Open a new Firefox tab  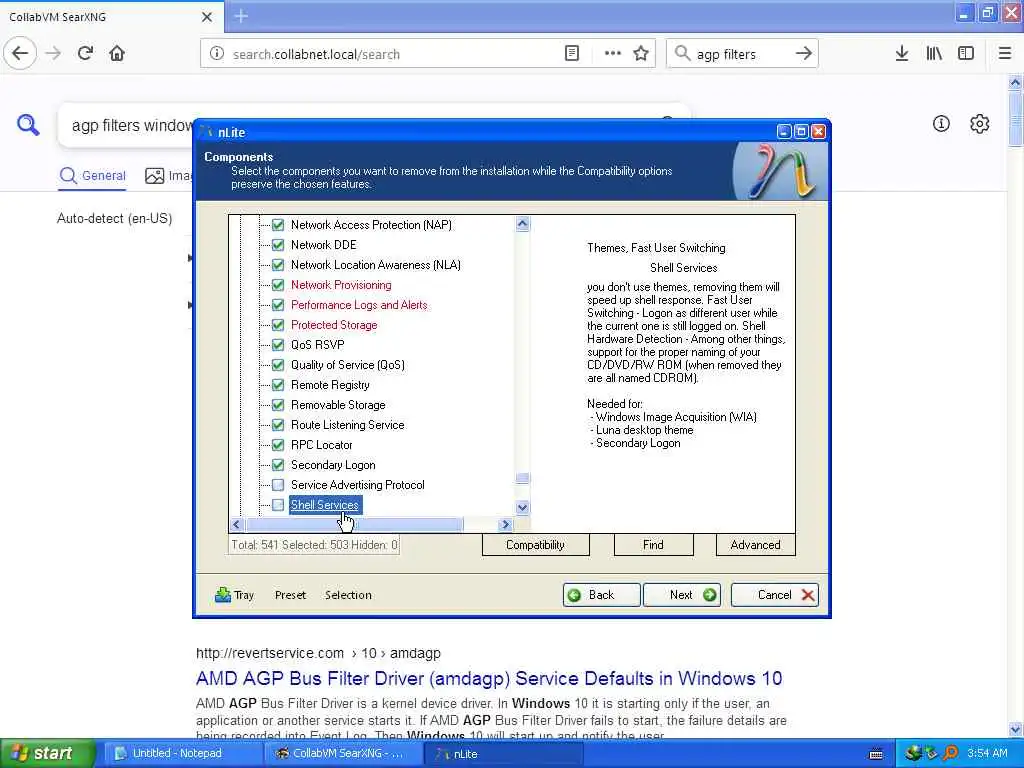(241, 16)
